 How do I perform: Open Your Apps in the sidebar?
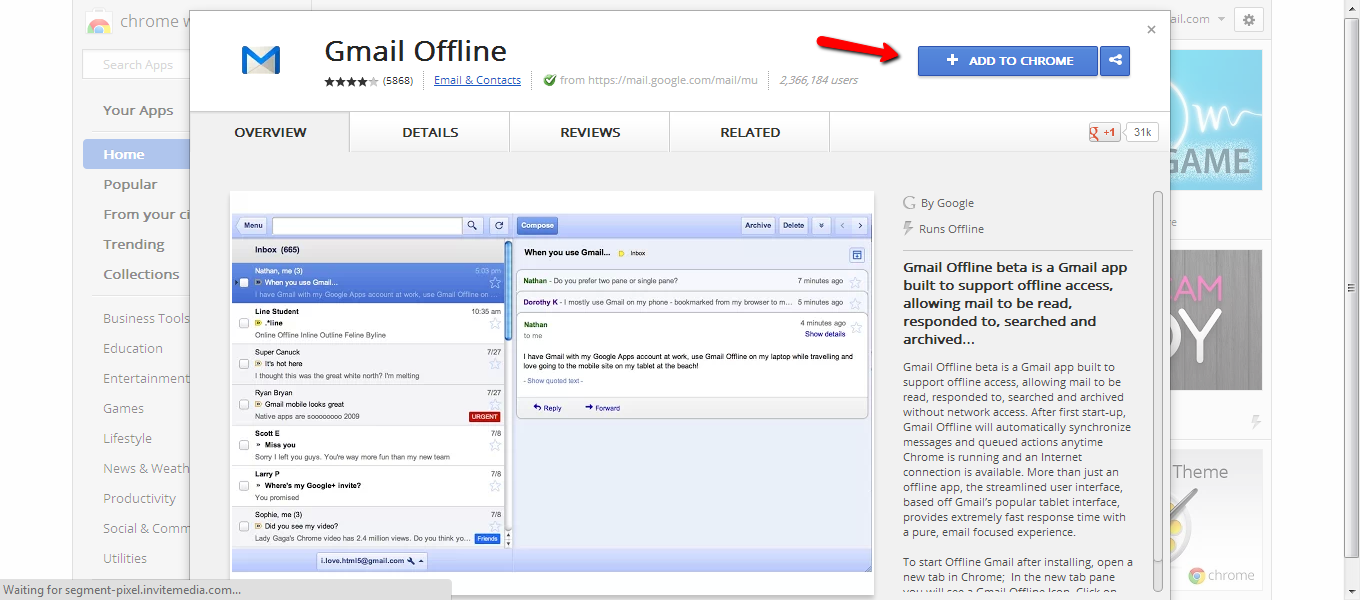[x=138, y=110]
